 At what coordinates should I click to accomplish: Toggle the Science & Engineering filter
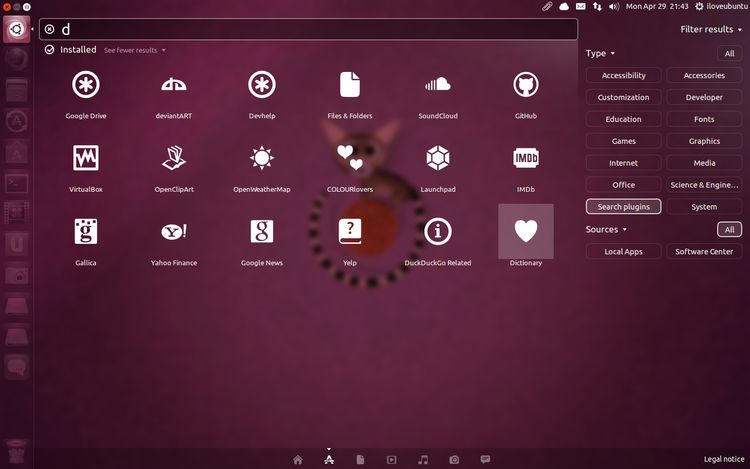(x=704, y=185)
